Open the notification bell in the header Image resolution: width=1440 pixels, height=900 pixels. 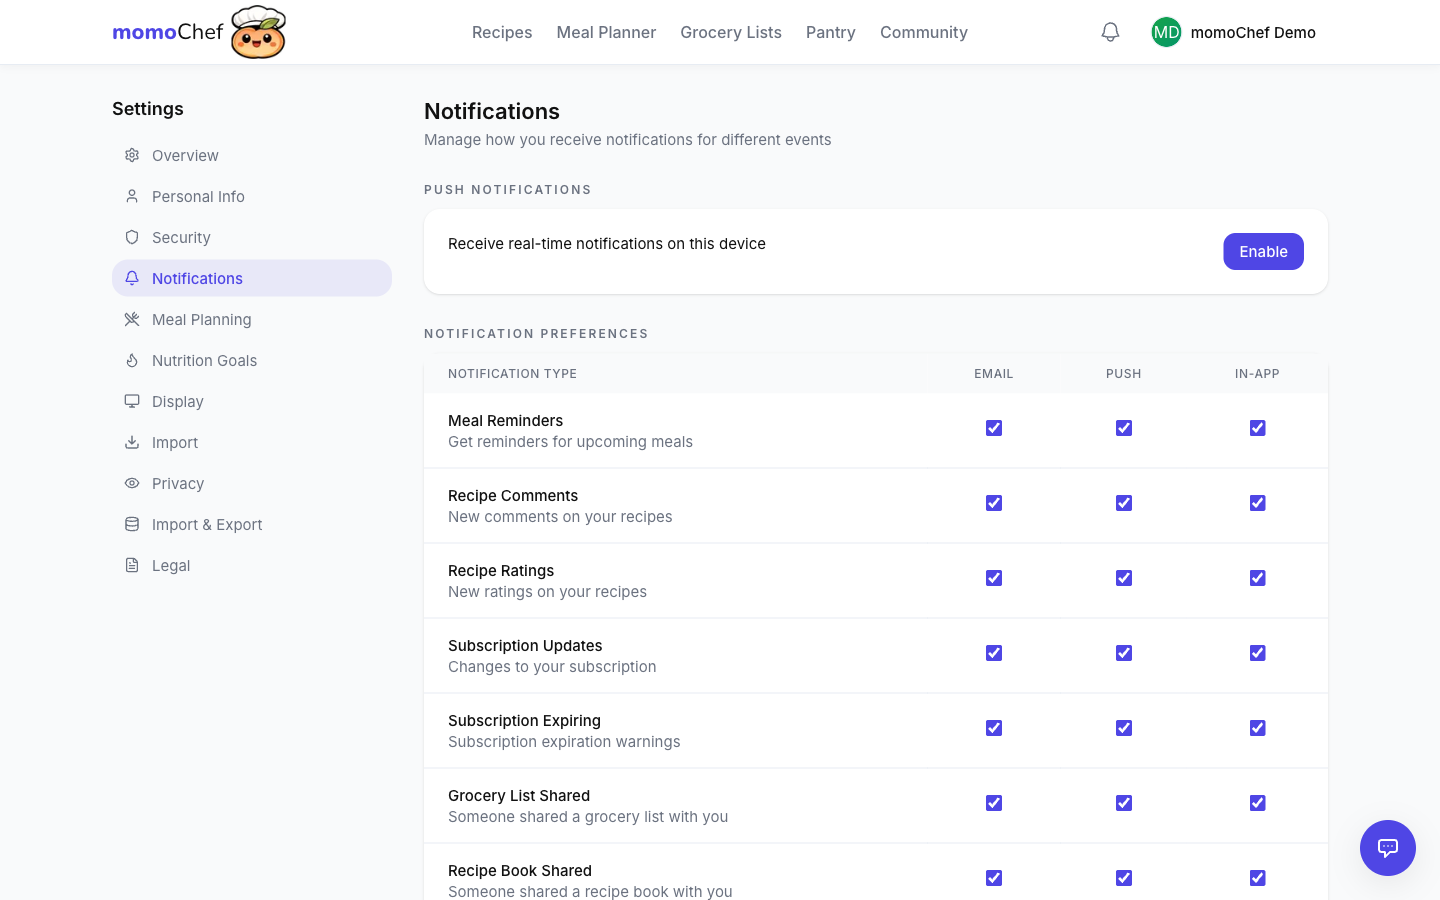(1110, 32)
